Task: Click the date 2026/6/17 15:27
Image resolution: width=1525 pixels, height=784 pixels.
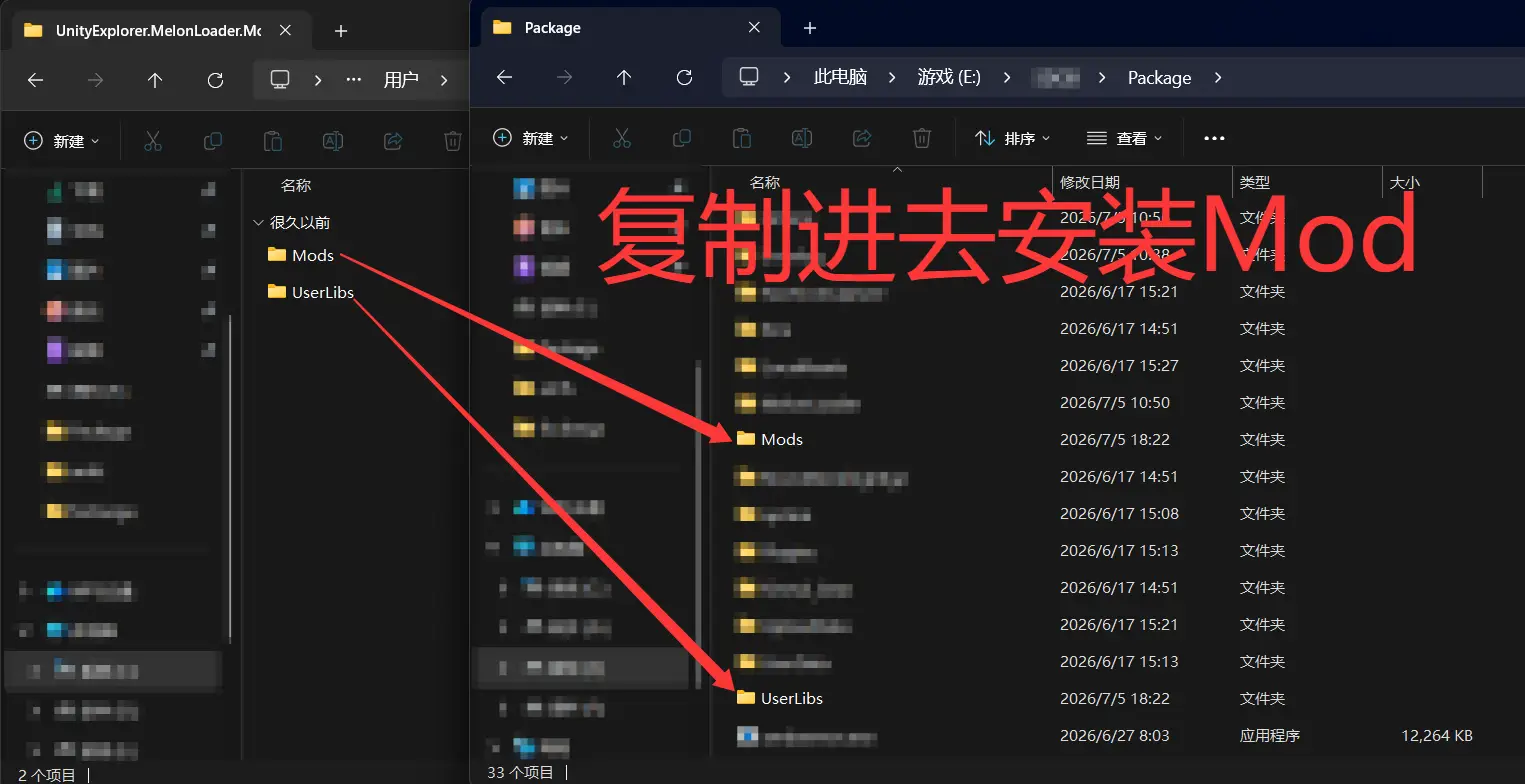Action: tap(1119, 365)
